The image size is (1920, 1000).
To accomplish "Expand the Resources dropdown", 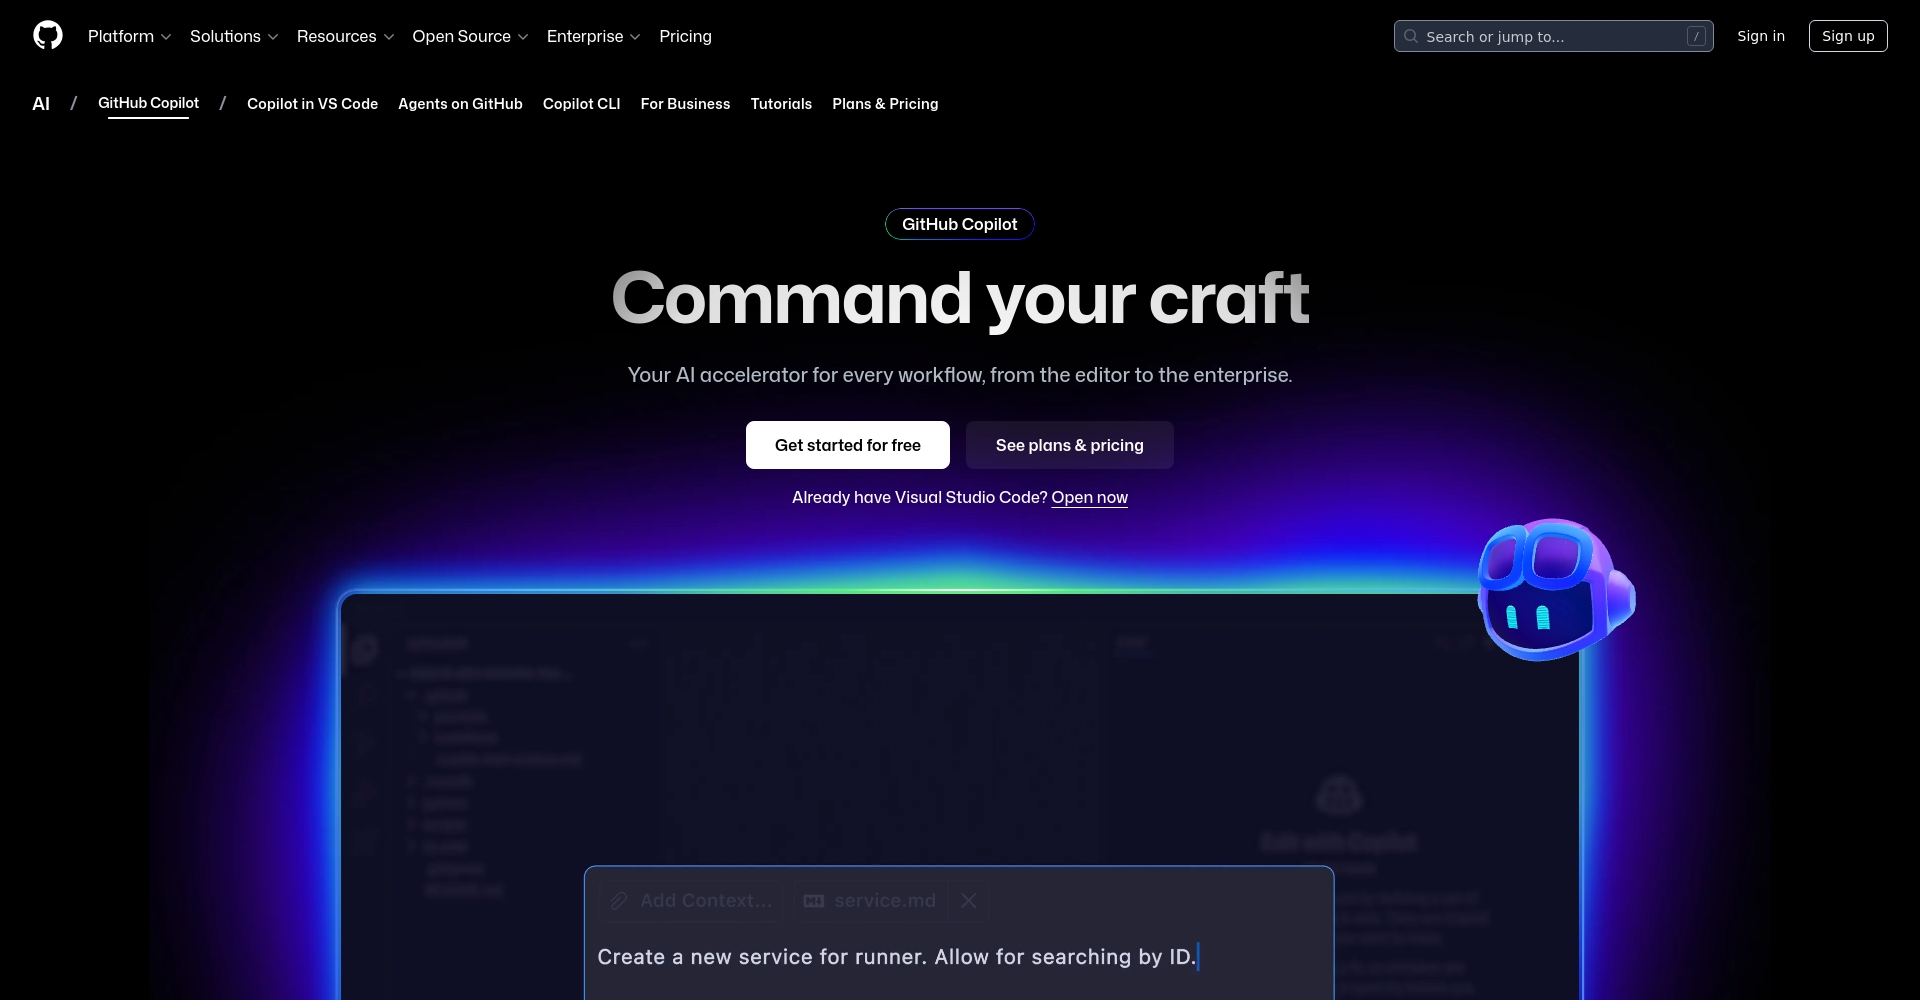I will (x=345, y=36).
